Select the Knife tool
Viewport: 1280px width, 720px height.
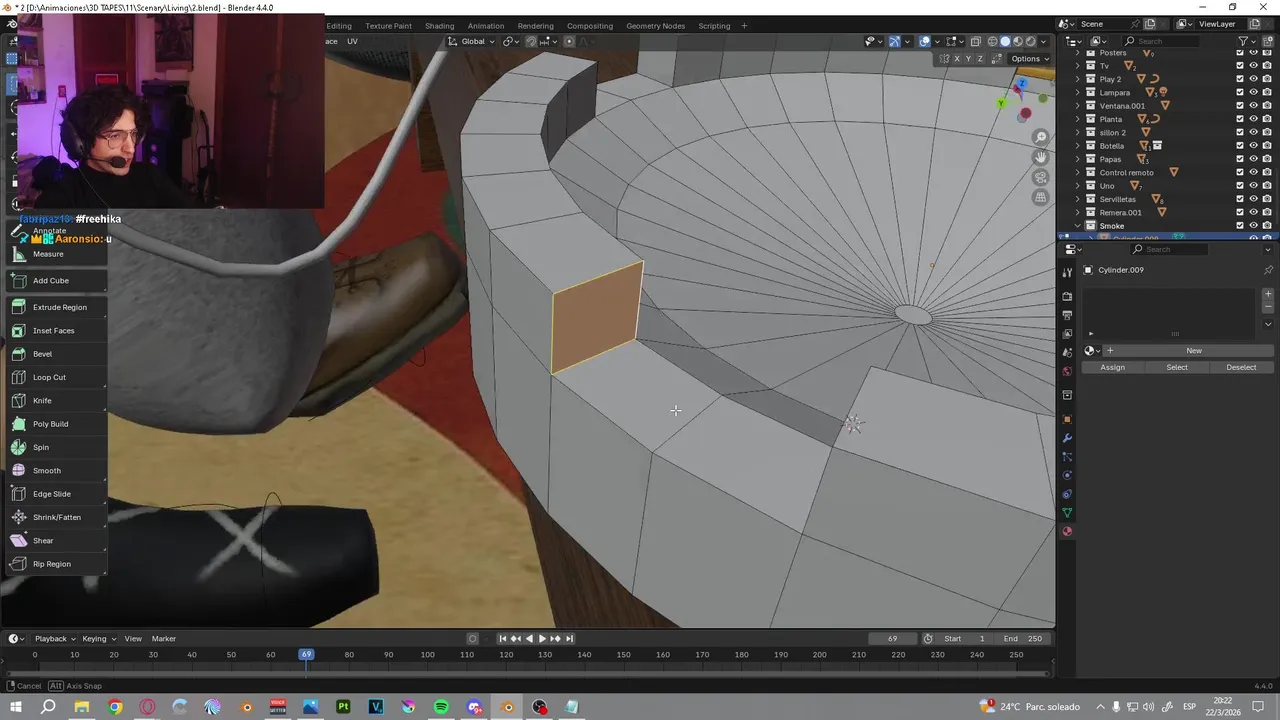(x=56, y=400)
